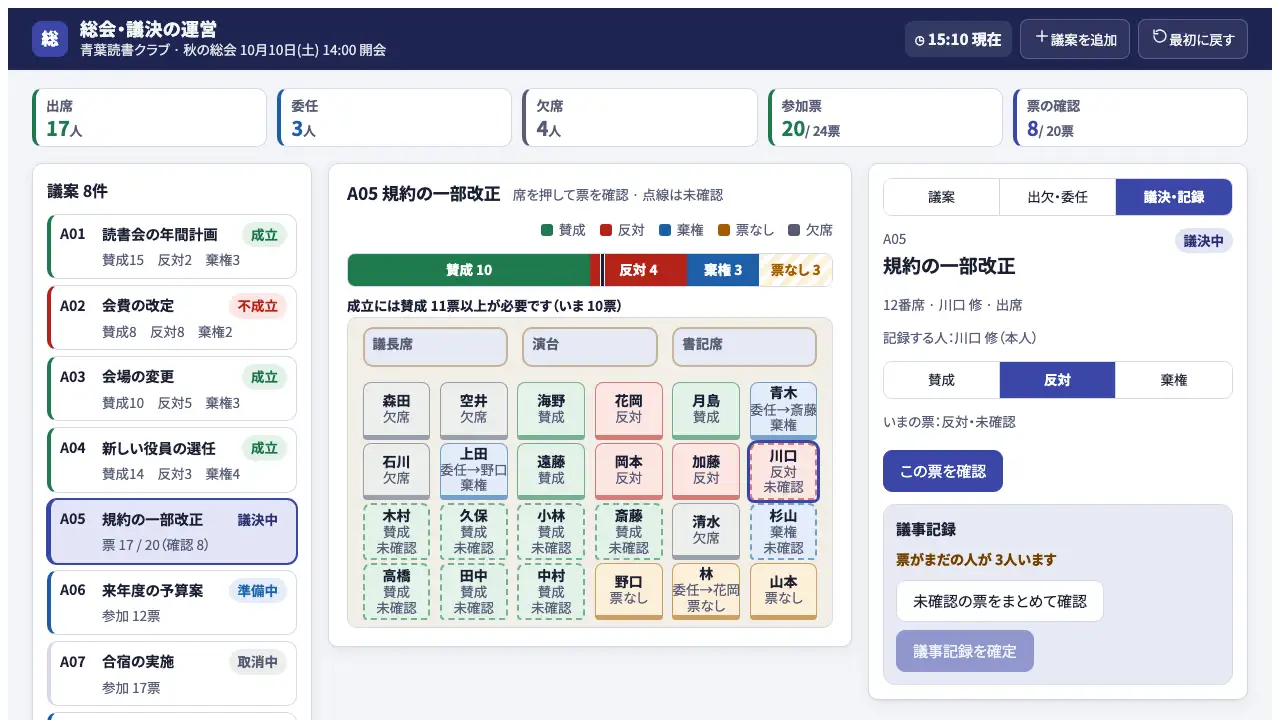Select seat 木村 賛成 未確認
Image resolution: width=1280 pixels, height=720 pixels.
tap(396, 531)
